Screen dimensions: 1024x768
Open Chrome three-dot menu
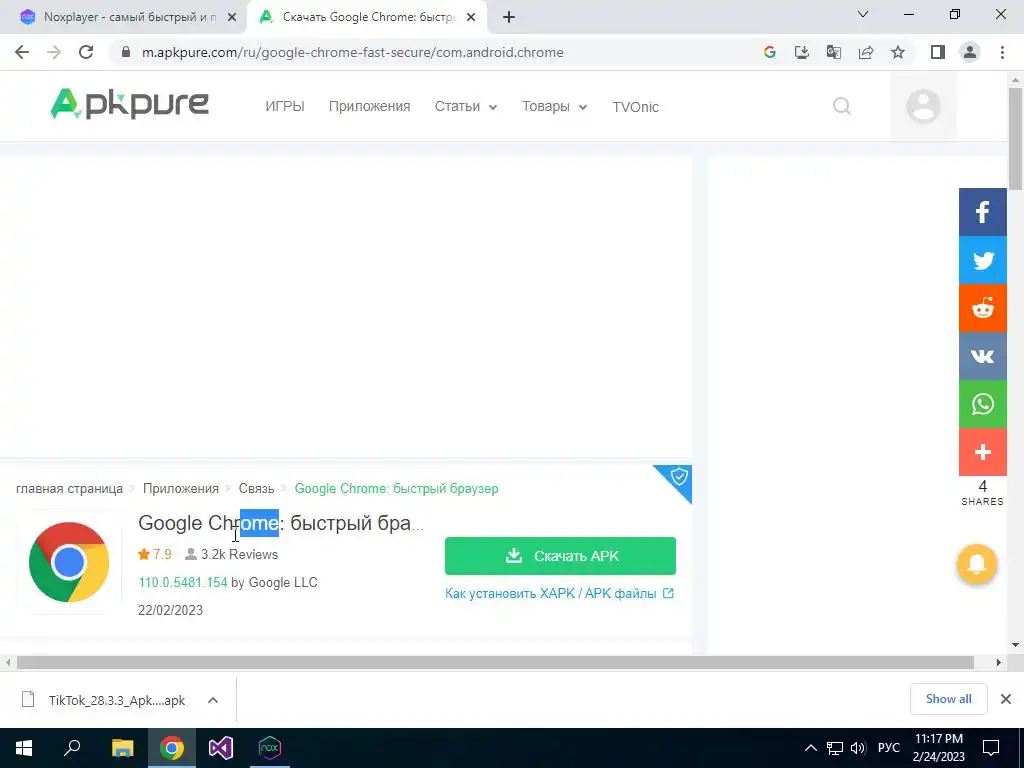coord(1002,52)
